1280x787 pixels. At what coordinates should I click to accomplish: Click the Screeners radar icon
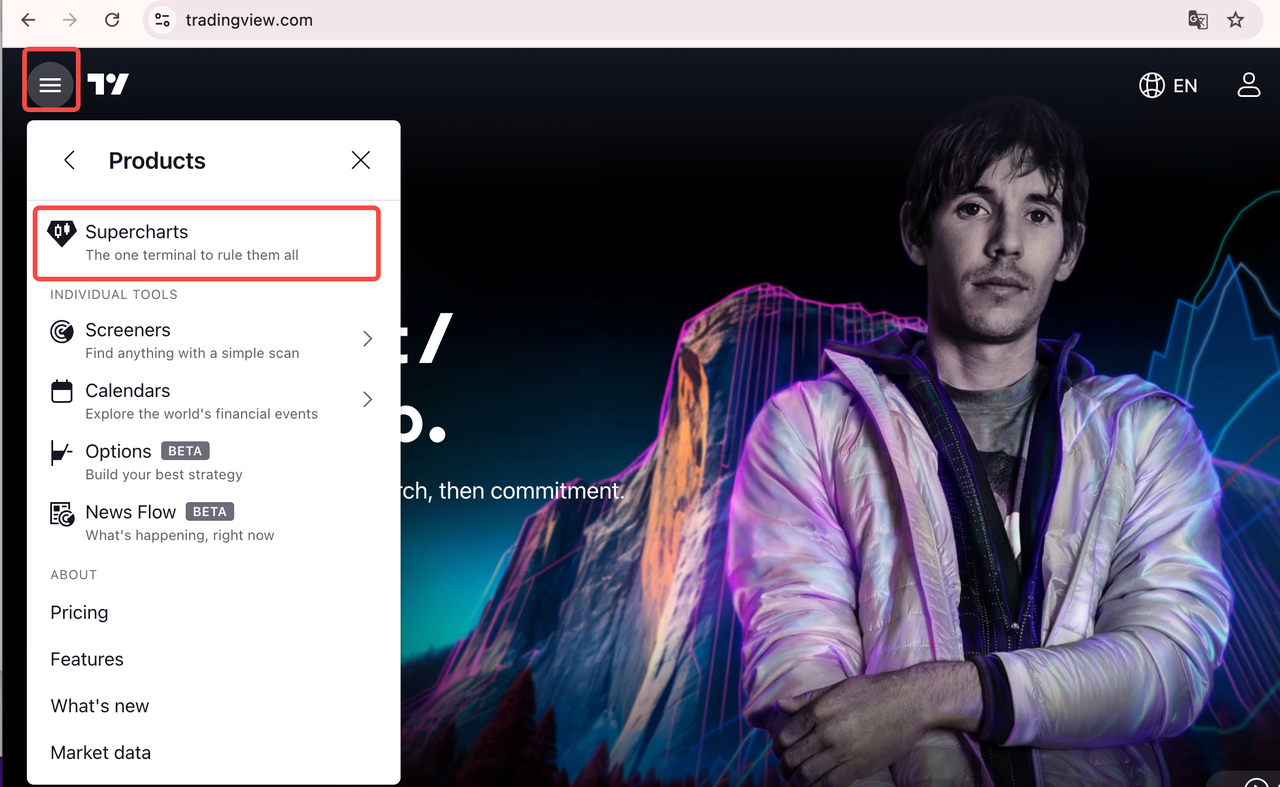(x=62, y=331)
